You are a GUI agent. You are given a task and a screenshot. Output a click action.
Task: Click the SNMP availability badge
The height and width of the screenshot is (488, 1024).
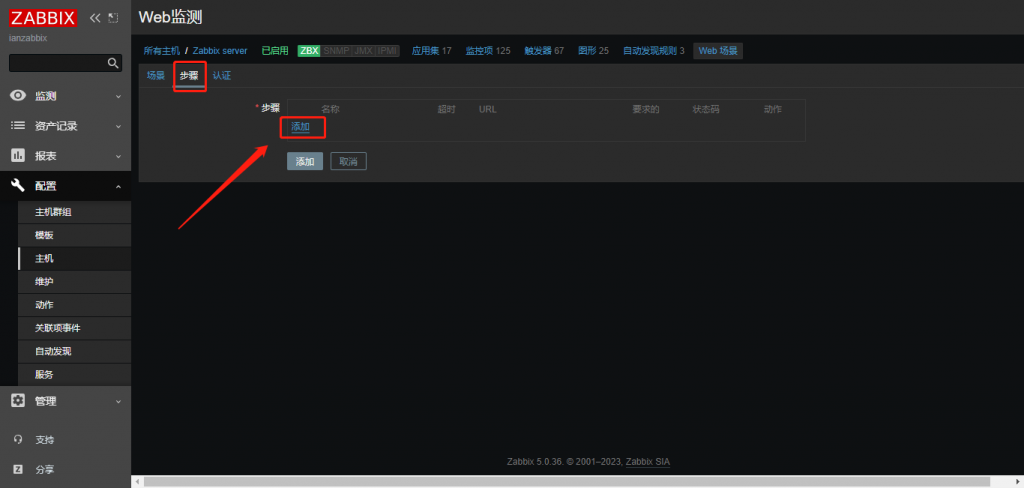336,50
